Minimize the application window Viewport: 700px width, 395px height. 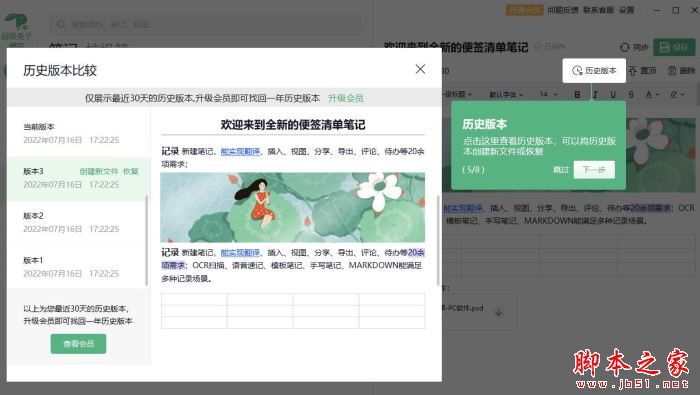pyautogui.click(x=658, y=10)
